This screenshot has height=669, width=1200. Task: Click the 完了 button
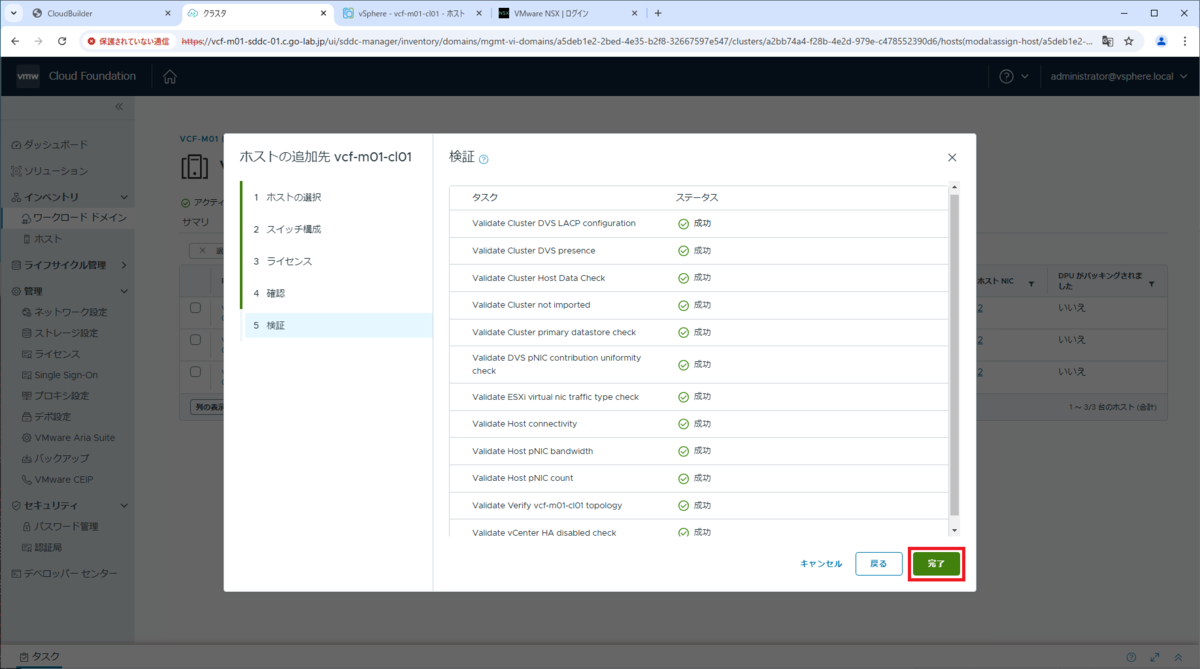tap(936, 564)
